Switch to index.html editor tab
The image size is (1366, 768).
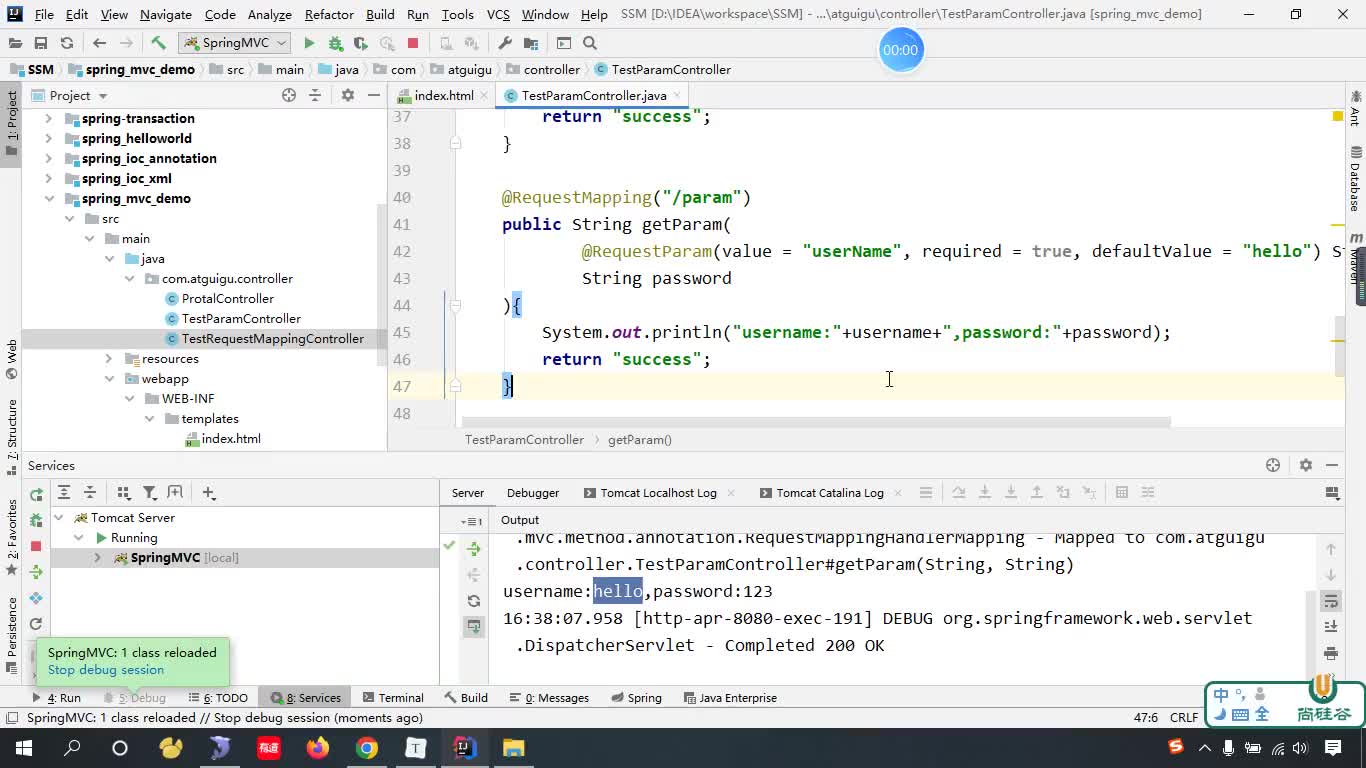click(444, 95)
